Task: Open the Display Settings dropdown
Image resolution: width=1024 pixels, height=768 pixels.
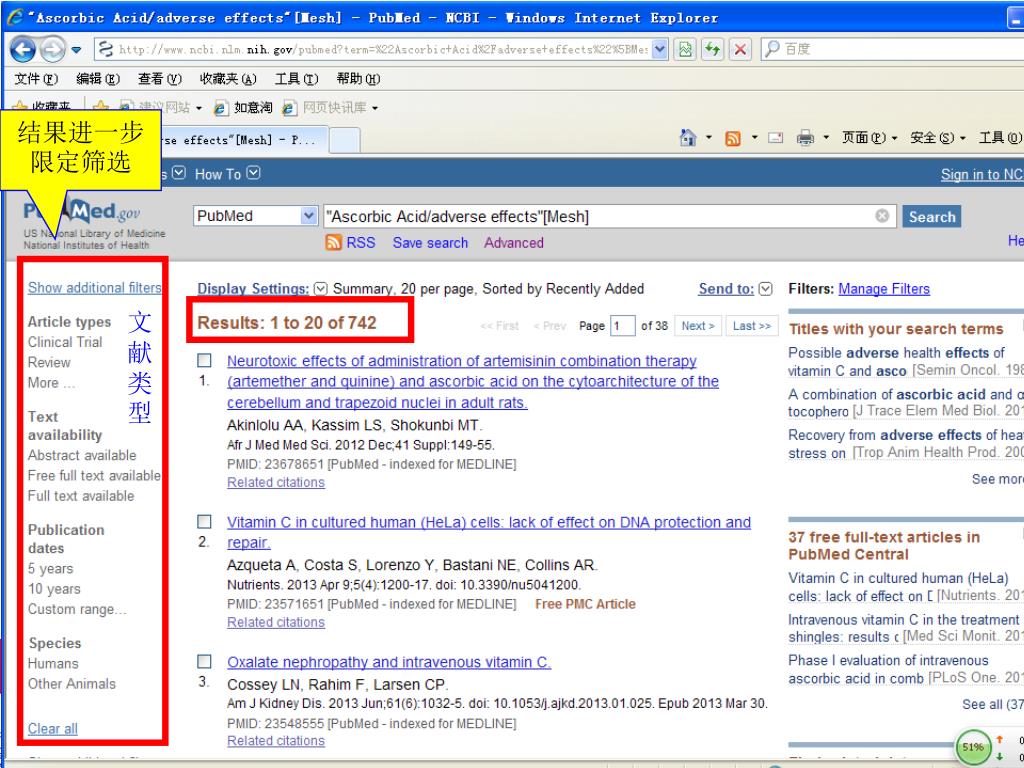Action: tap(262, 289)
